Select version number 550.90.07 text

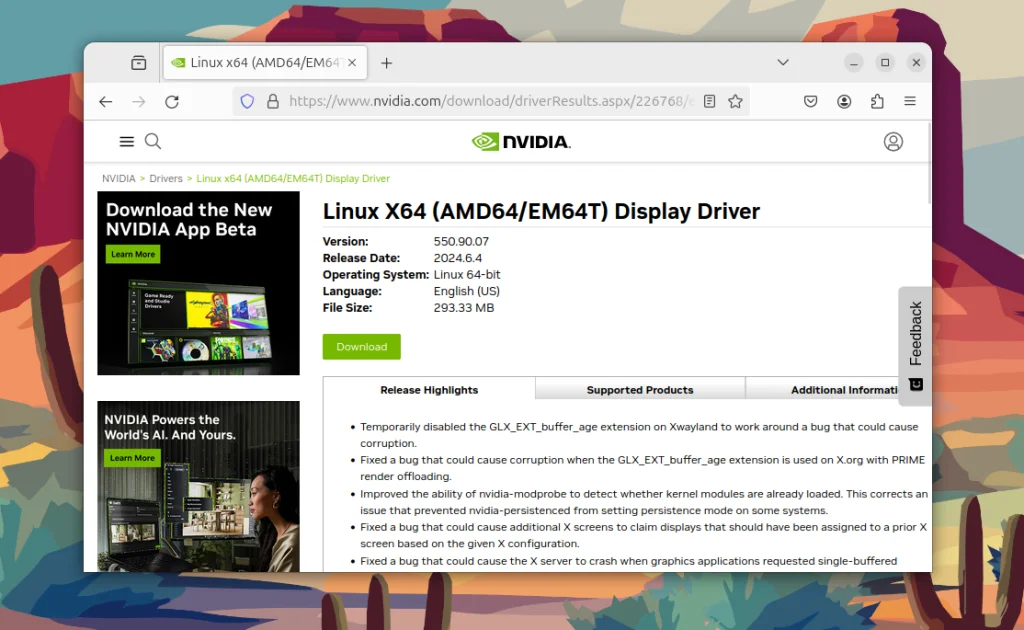tap(461, 242)
